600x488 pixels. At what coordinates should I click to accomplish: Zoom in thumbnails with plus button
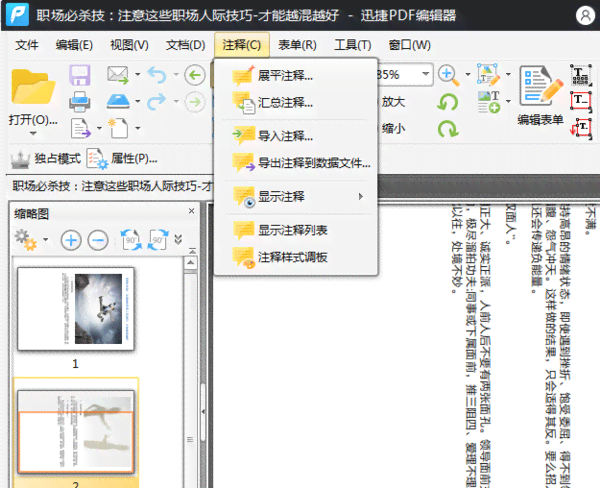point(71,240)
